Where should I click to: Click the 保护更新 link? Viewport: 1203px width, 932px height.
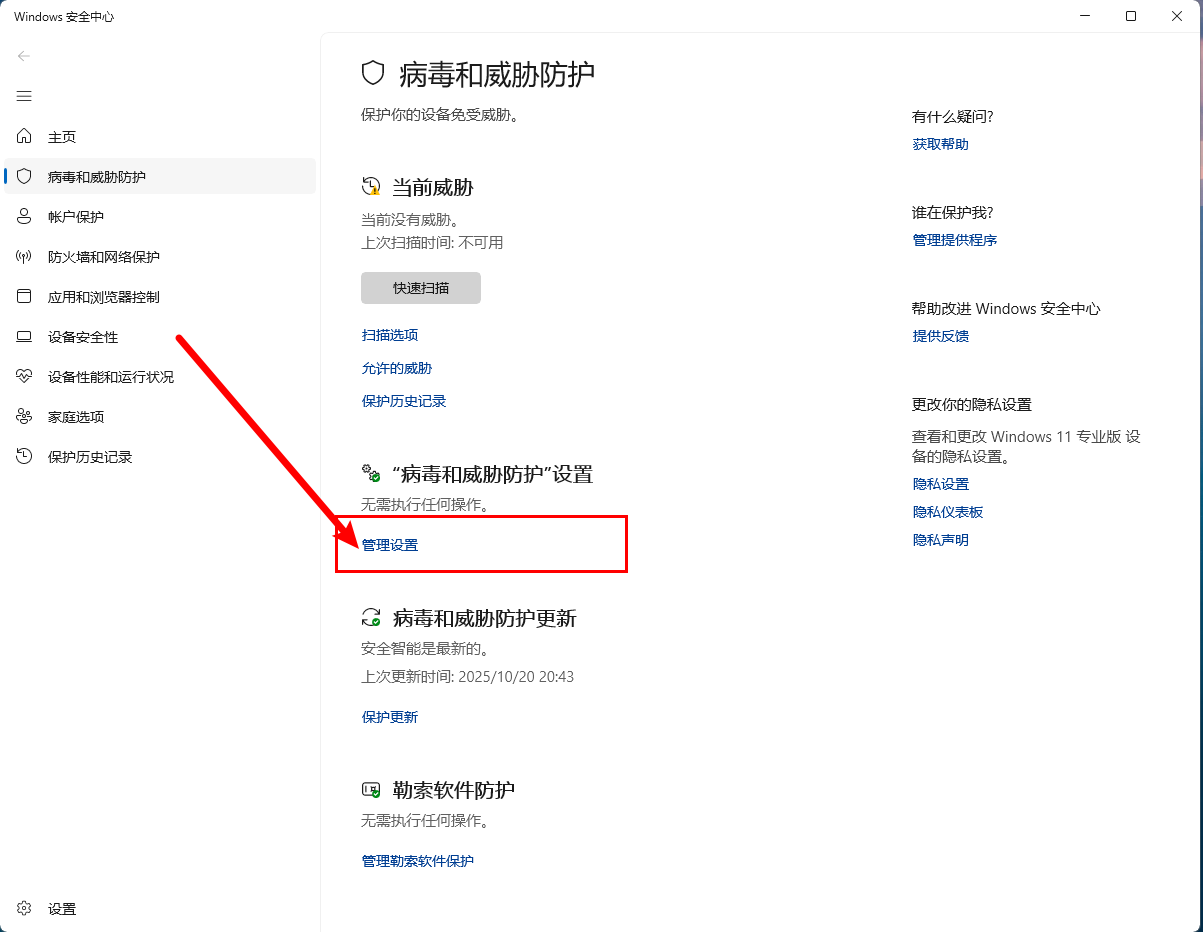(x=390, y=717)
